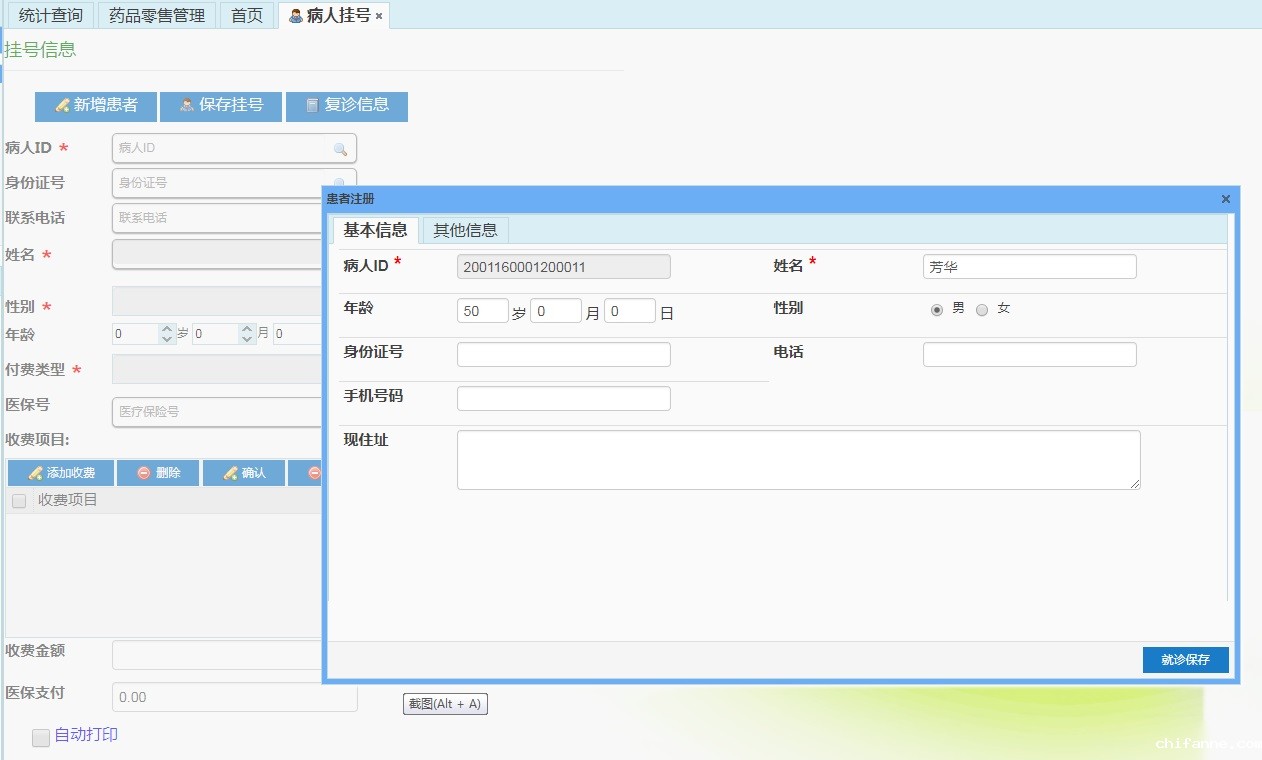Click the 医保支付 field showing 0.00
The width and height of the screenshot is (1262, 760).
234,697
